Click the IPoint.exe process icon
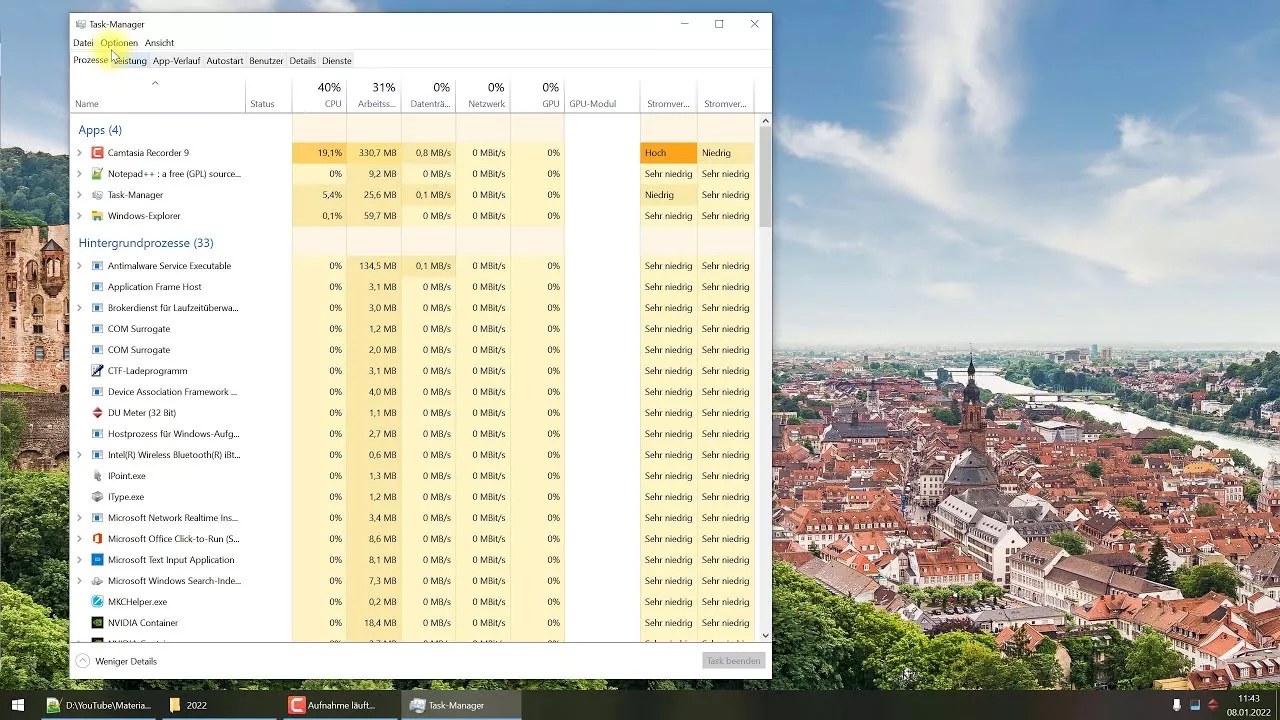 pos(97,475)
